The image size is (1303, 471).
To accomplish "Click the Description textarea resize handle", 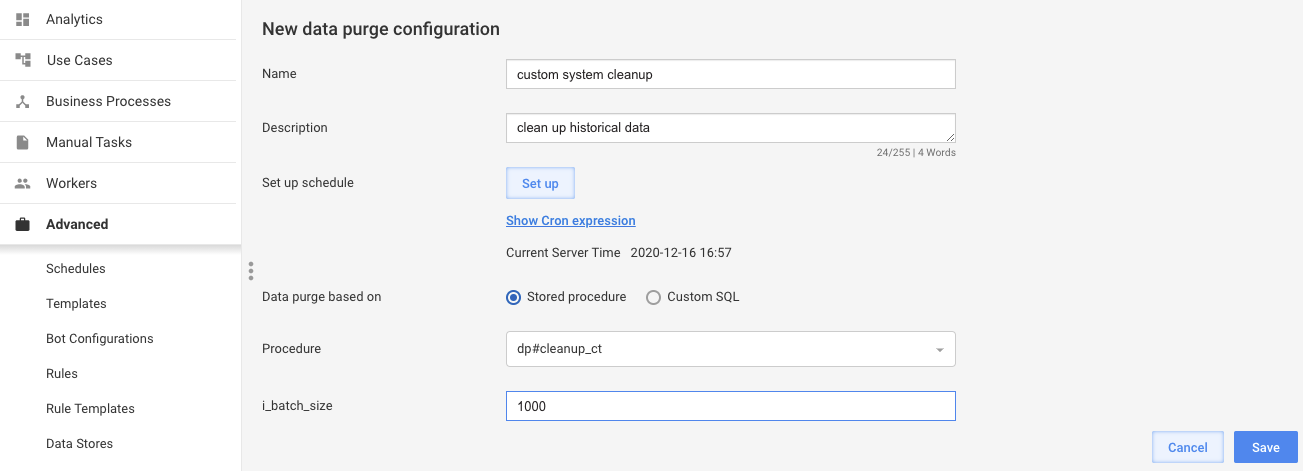I will [950, 137].
